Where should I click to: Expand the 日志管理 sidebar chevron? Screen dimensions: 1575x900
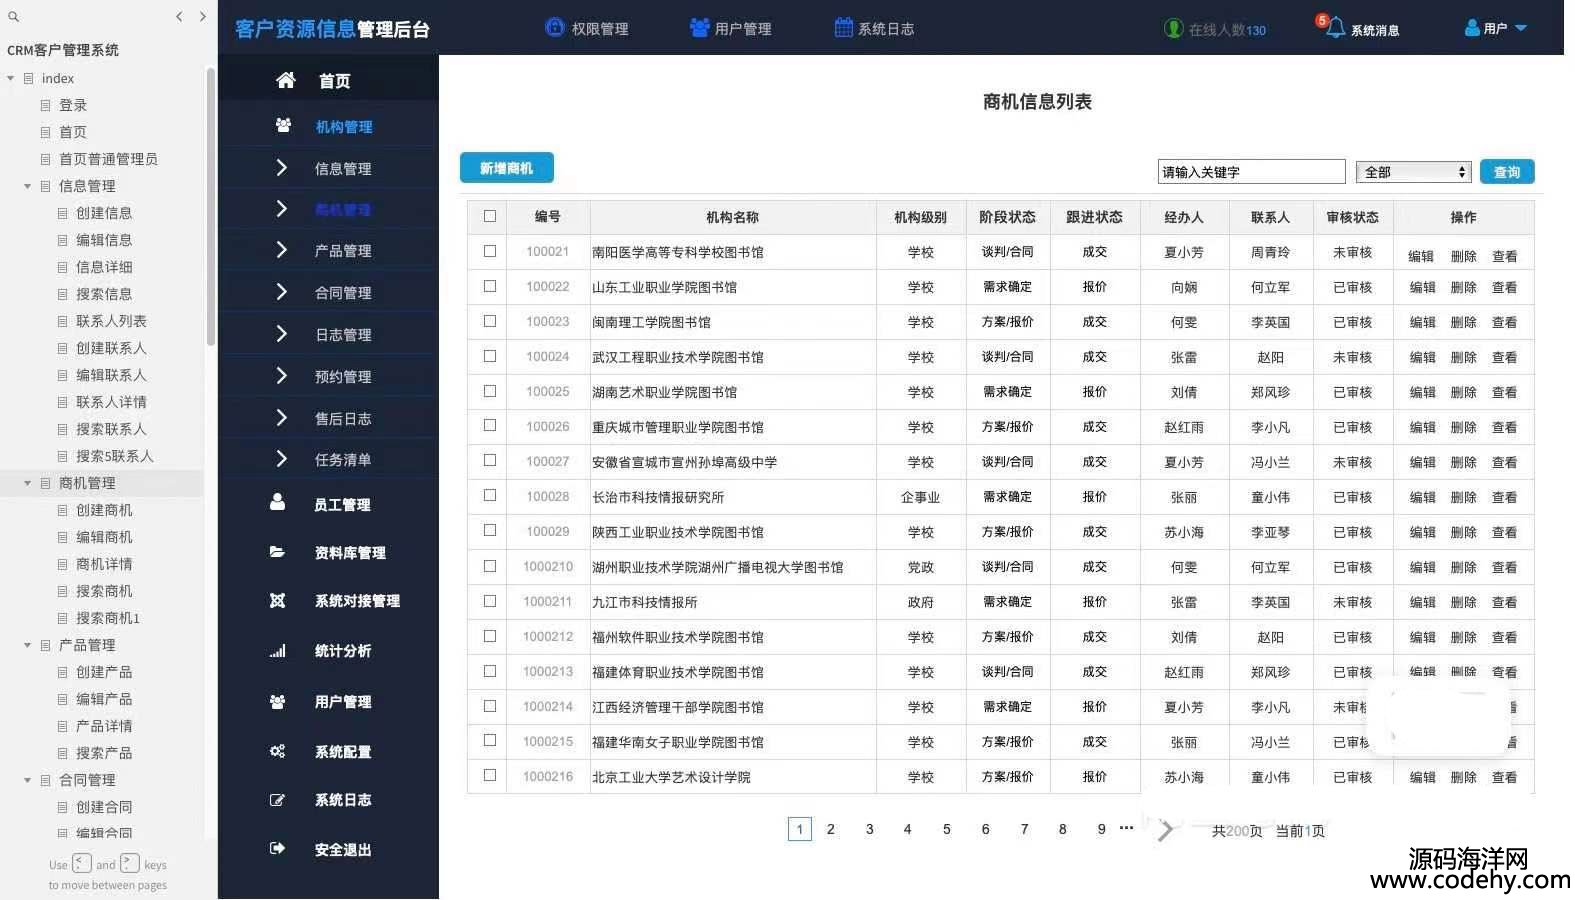click(x=281, y=334)
